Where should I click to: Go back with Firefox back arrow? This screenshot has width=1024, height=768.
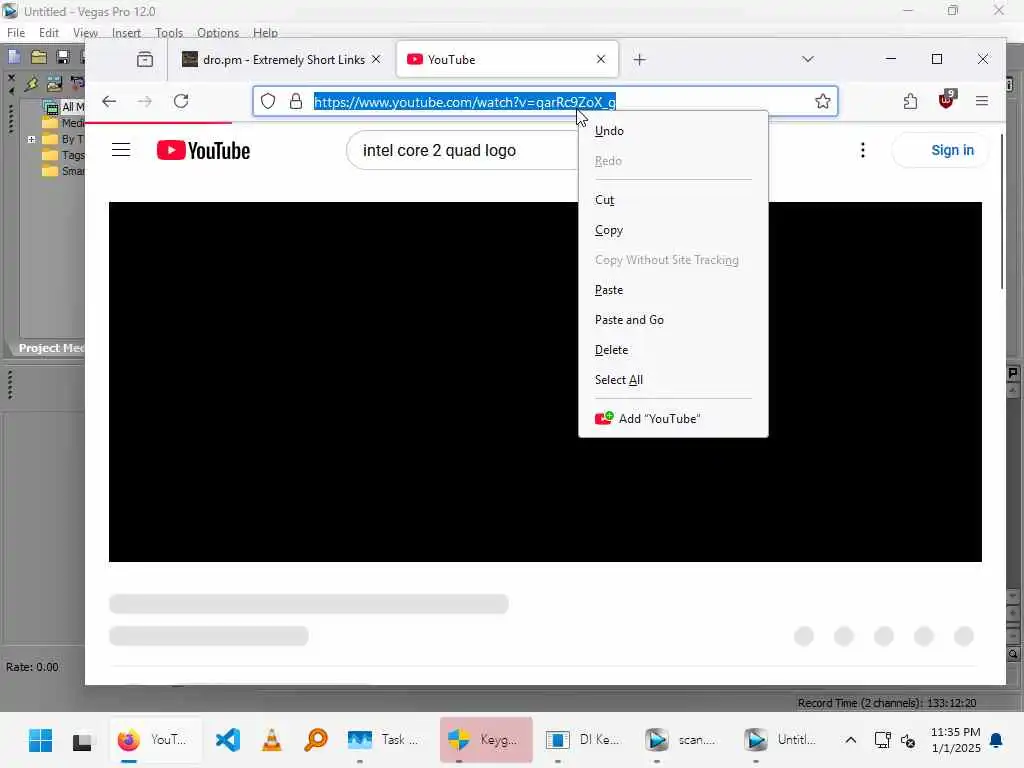109,101
